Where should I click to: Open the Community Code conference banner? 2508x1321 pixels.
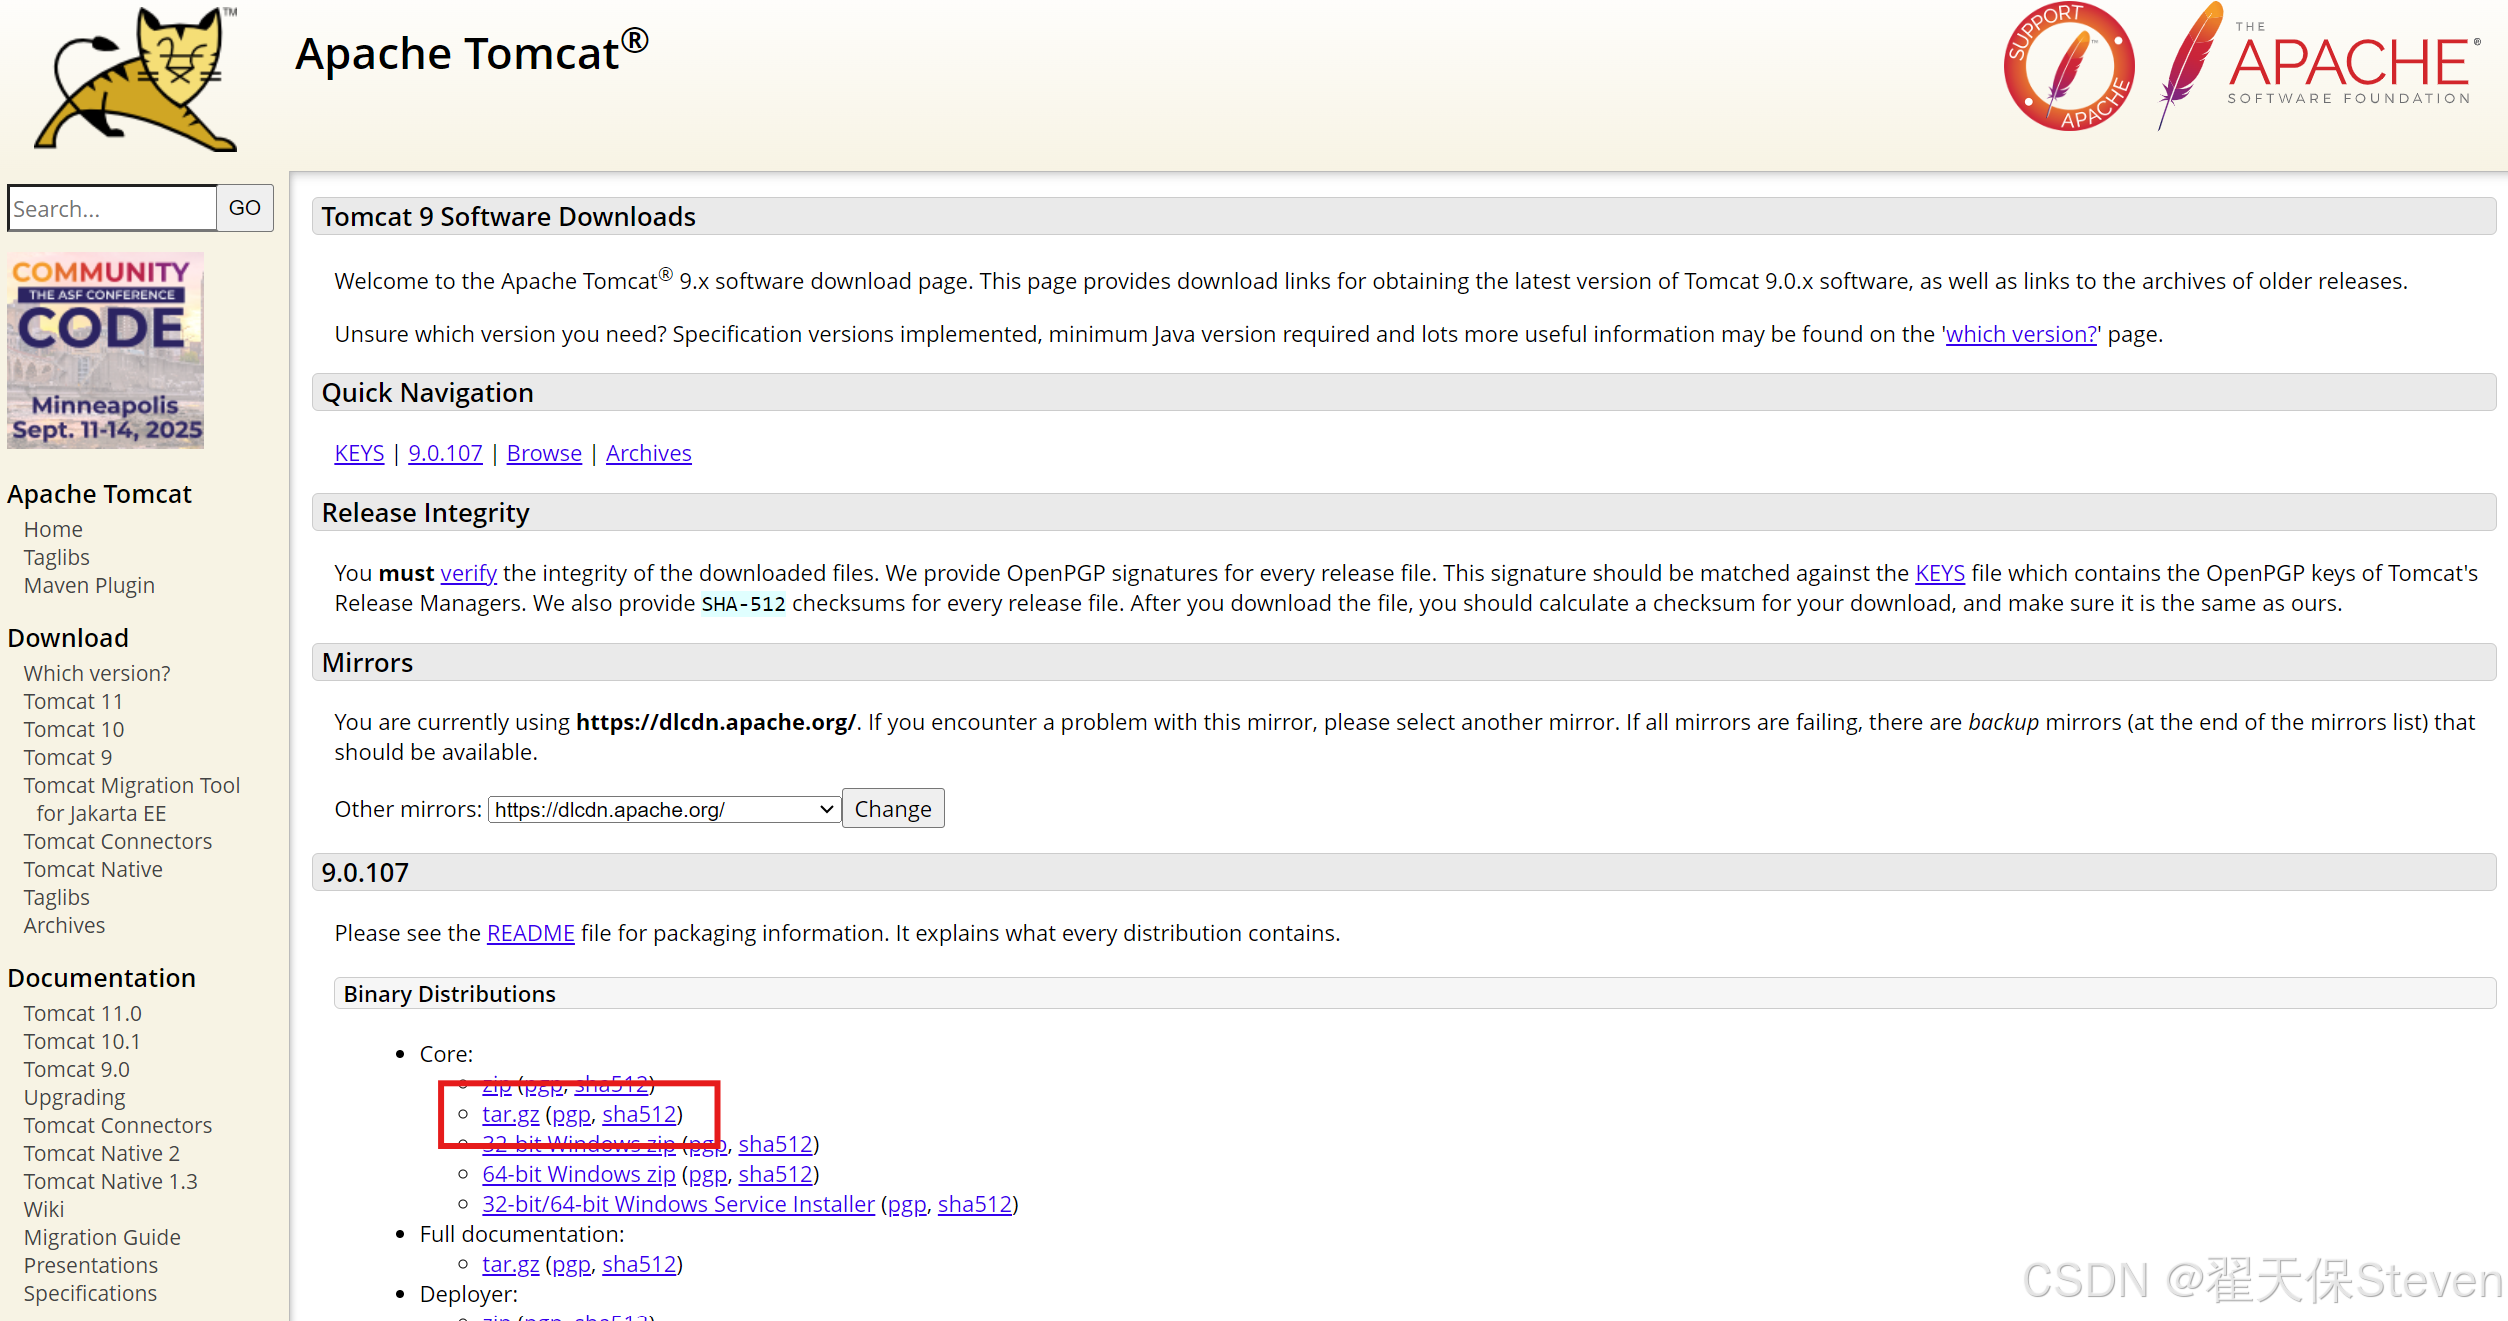point(105,350)
